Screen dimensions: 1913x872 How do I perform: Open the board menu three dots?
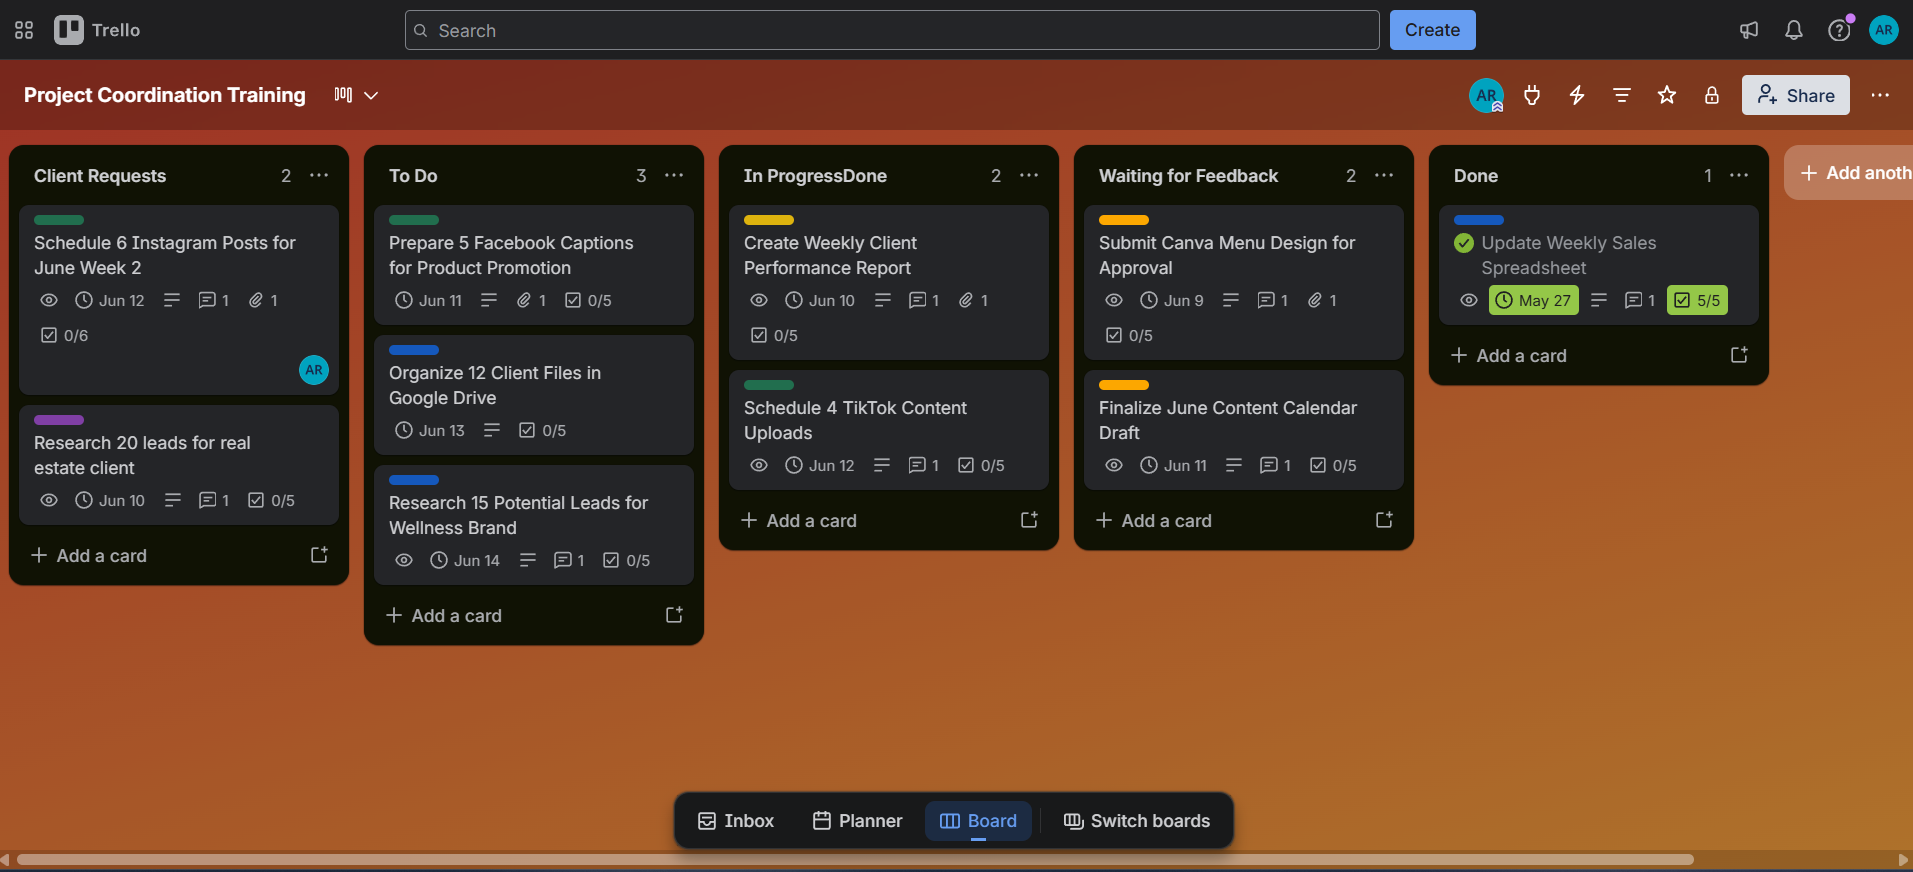point(1880,95)
